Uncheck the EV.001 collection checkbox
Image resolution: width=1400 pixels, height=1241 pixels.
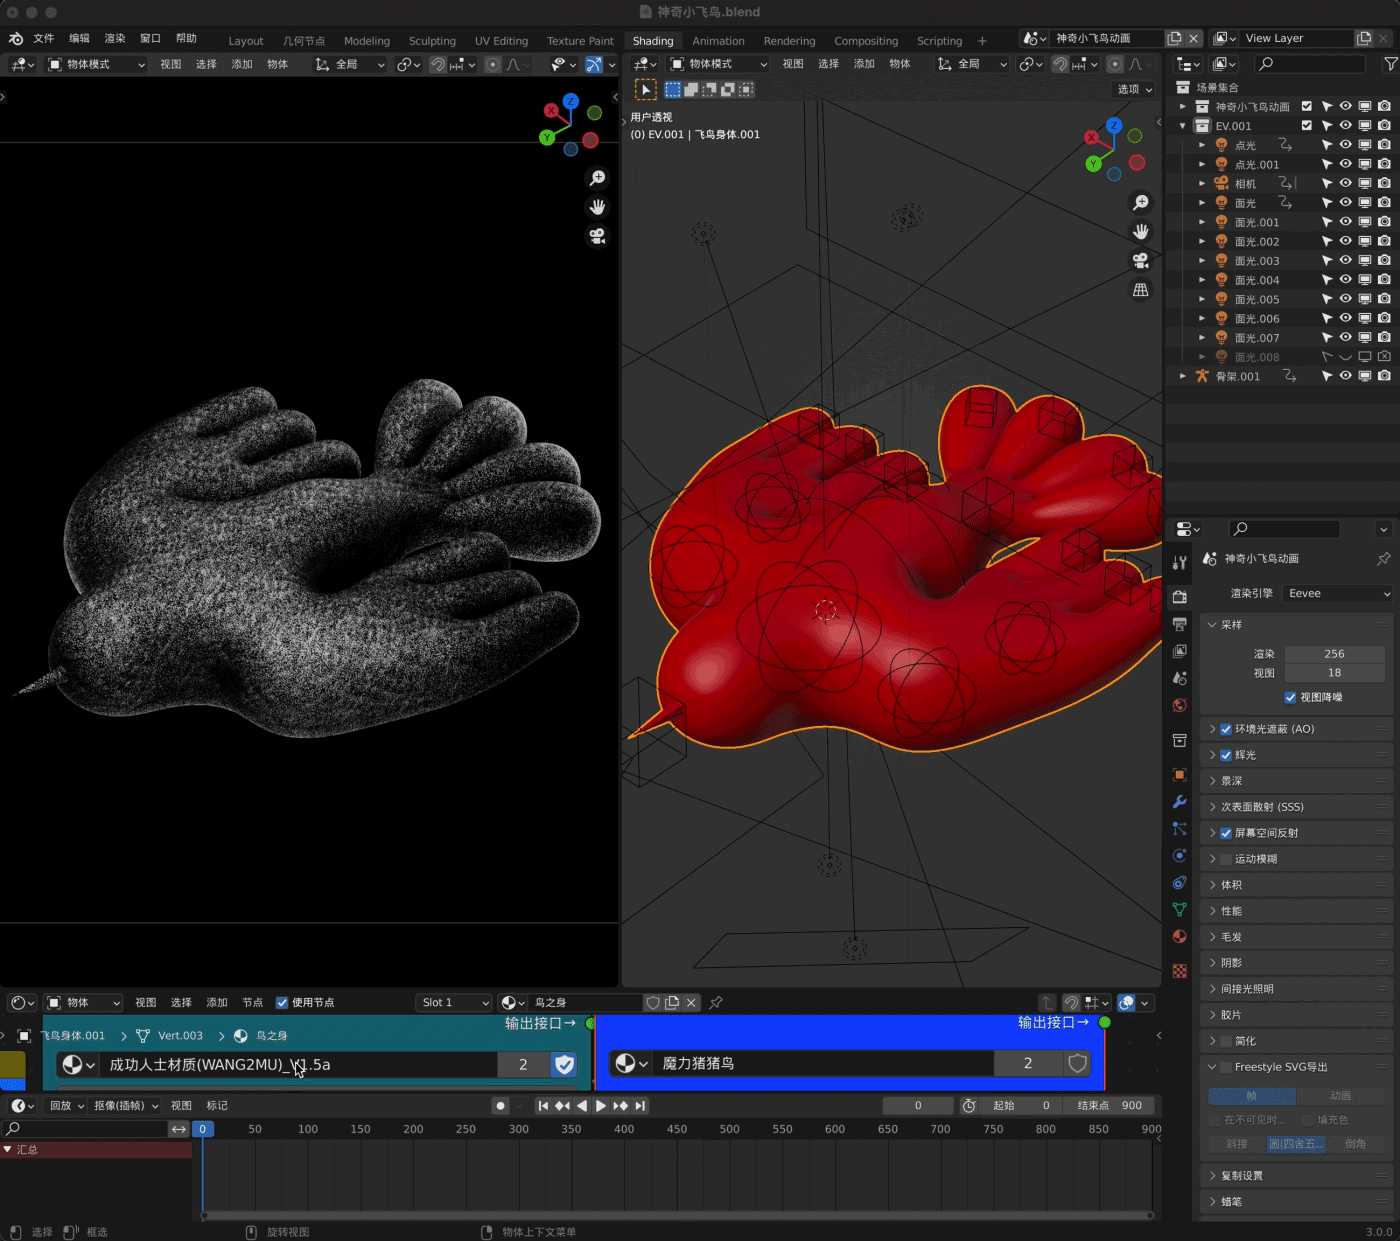1306,126
